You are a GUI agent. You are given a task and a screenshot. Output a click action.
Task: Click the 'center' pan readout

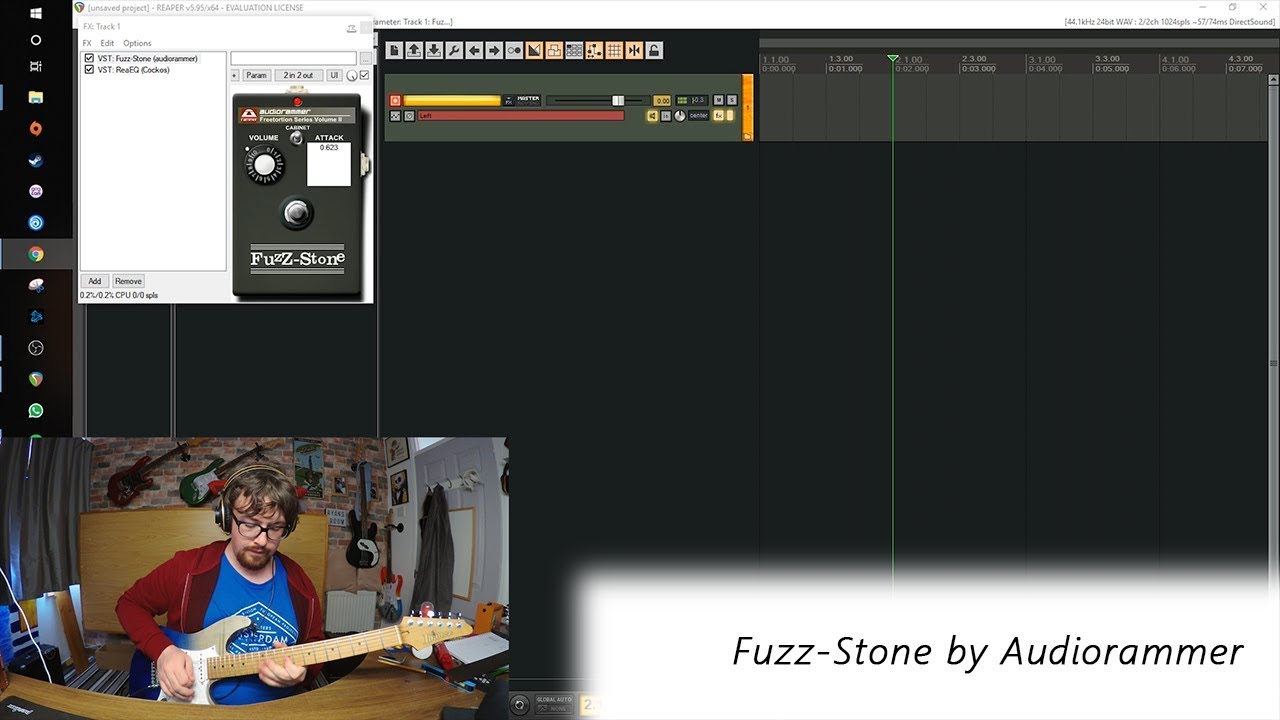[699, 116]
